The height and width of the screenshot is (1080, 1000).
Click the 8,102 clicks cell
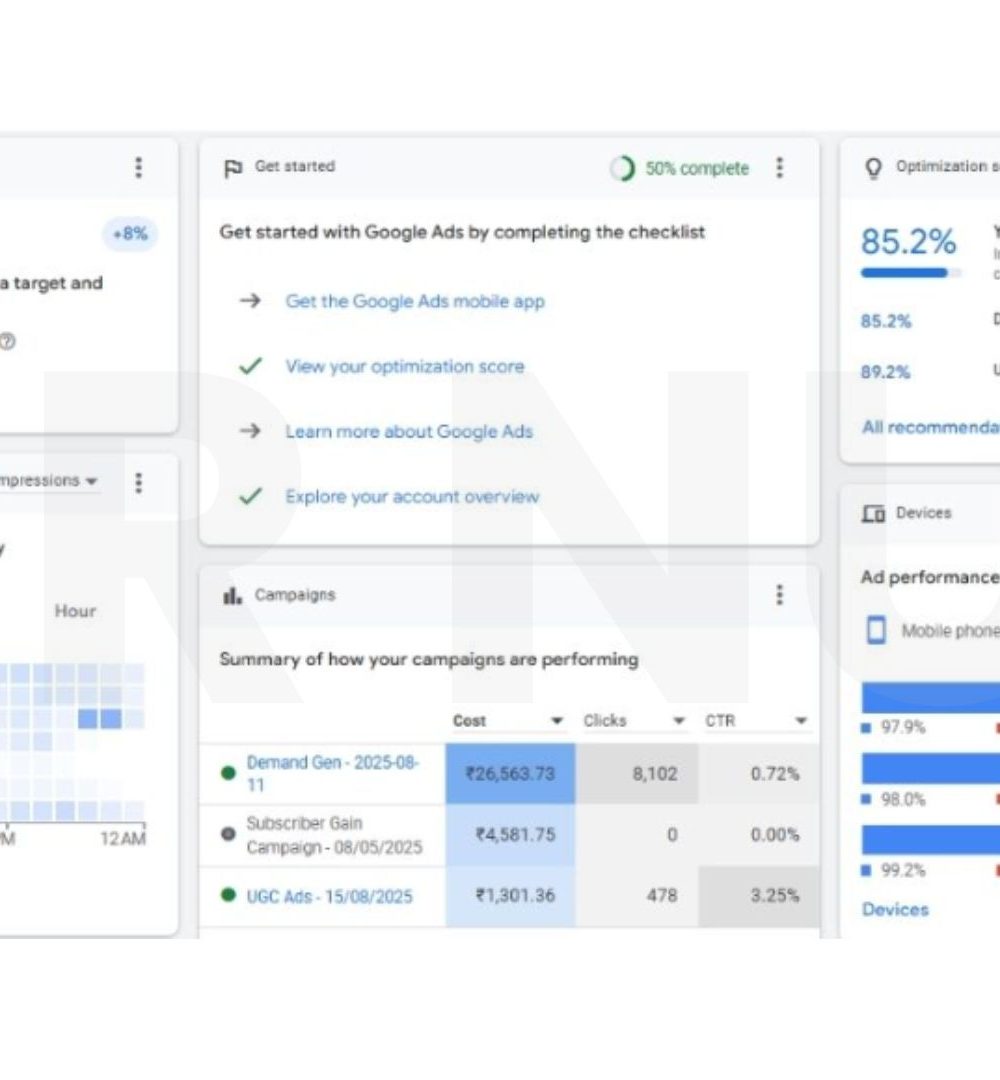637,773
